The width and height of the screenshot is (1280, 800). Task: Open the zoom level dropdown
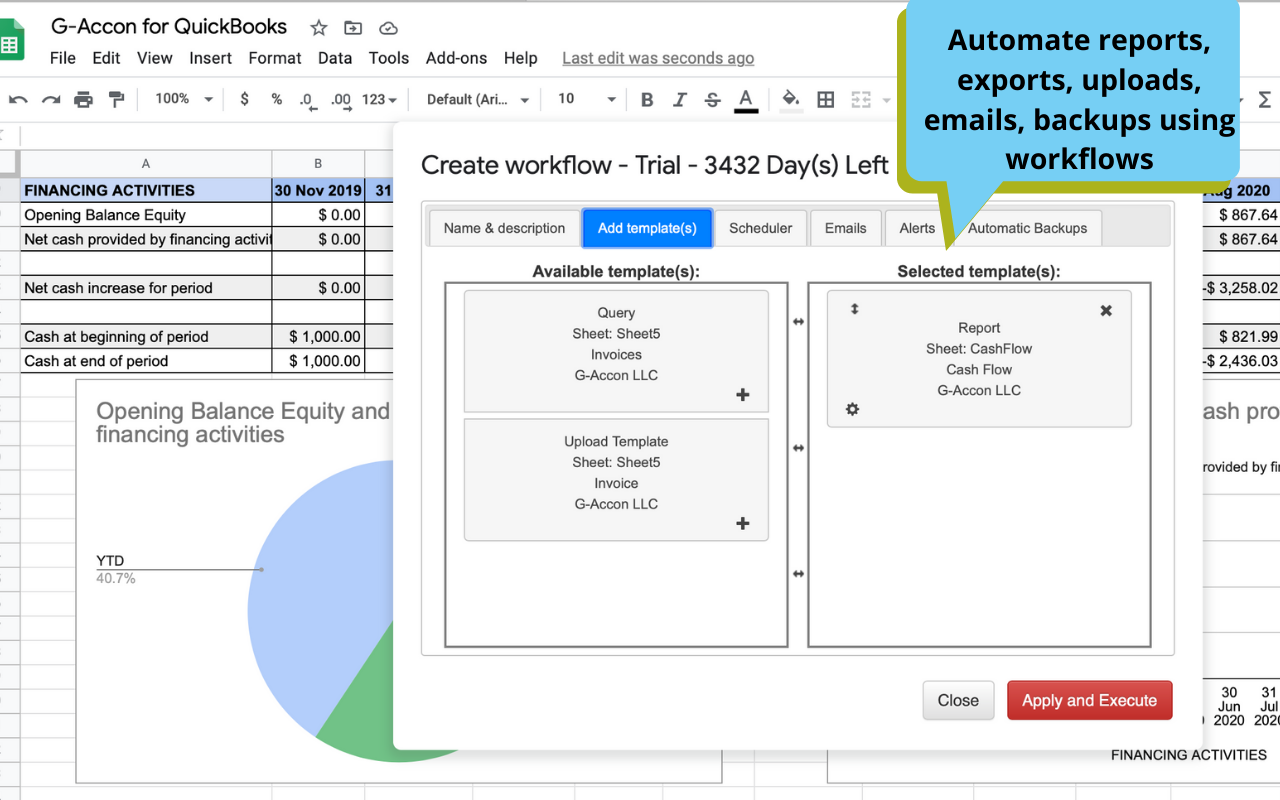click(x=183, y=99)
